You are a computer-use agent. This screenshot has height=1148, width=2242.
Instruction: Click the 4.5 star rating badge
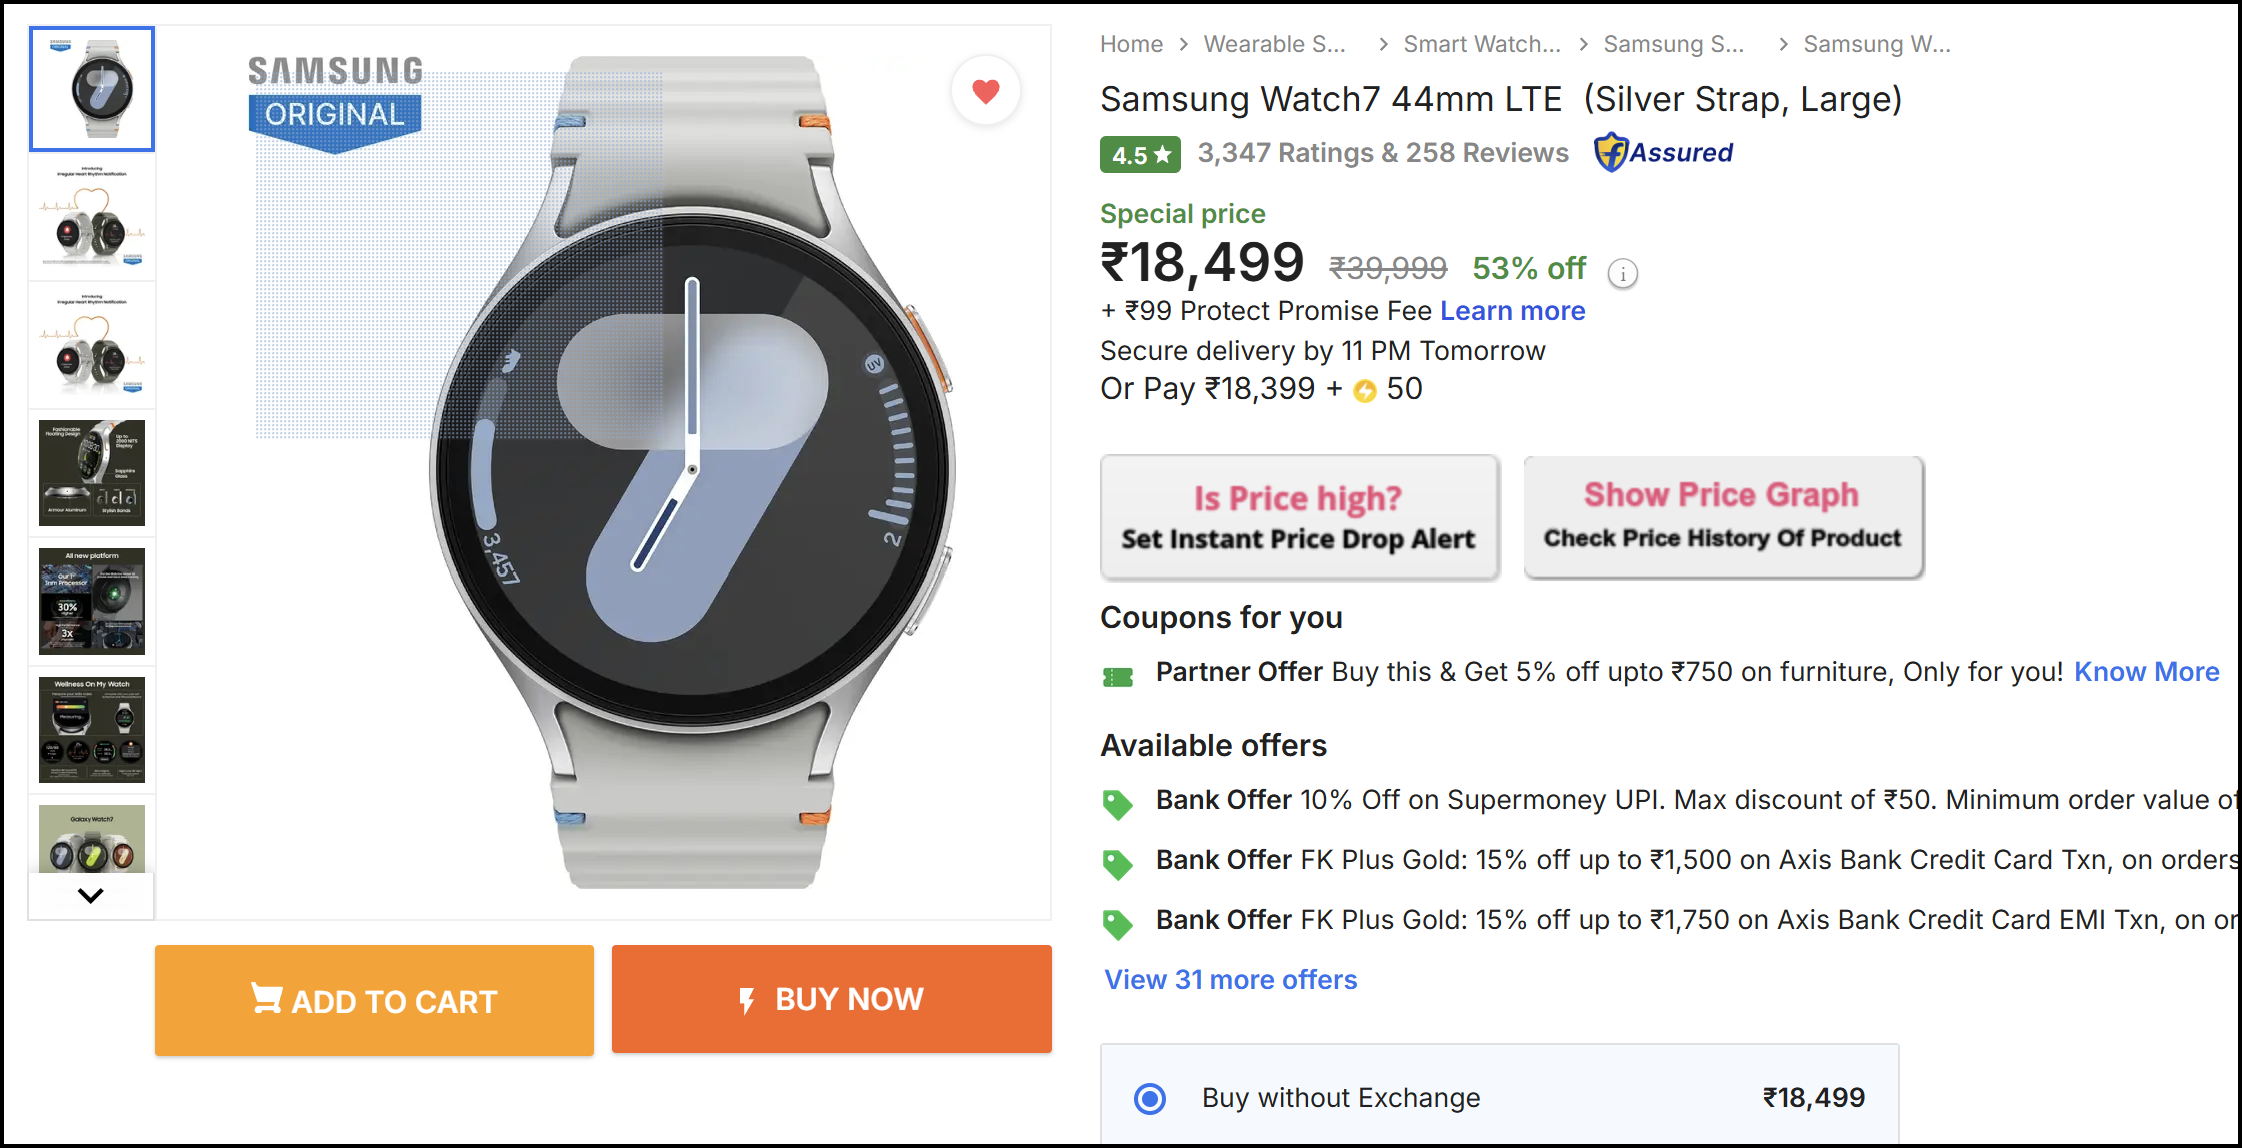(x=1140, y=155)
